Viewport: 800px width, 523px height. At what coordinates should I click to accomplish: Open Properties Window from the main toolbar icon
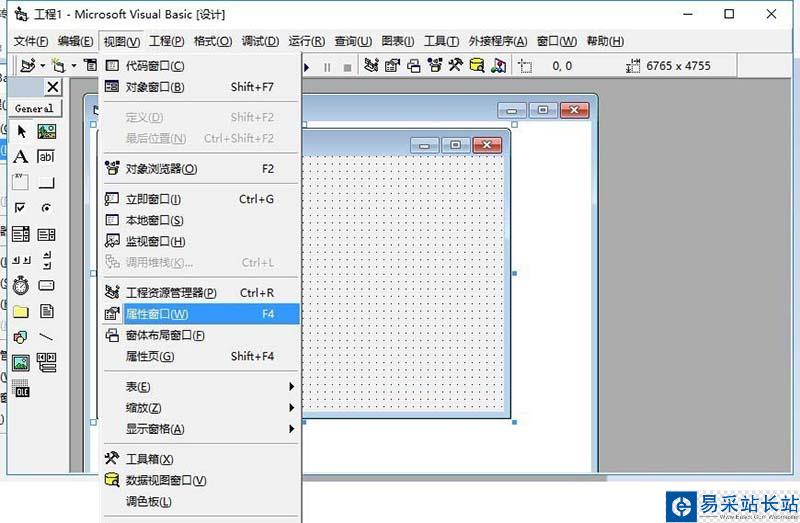392,65
